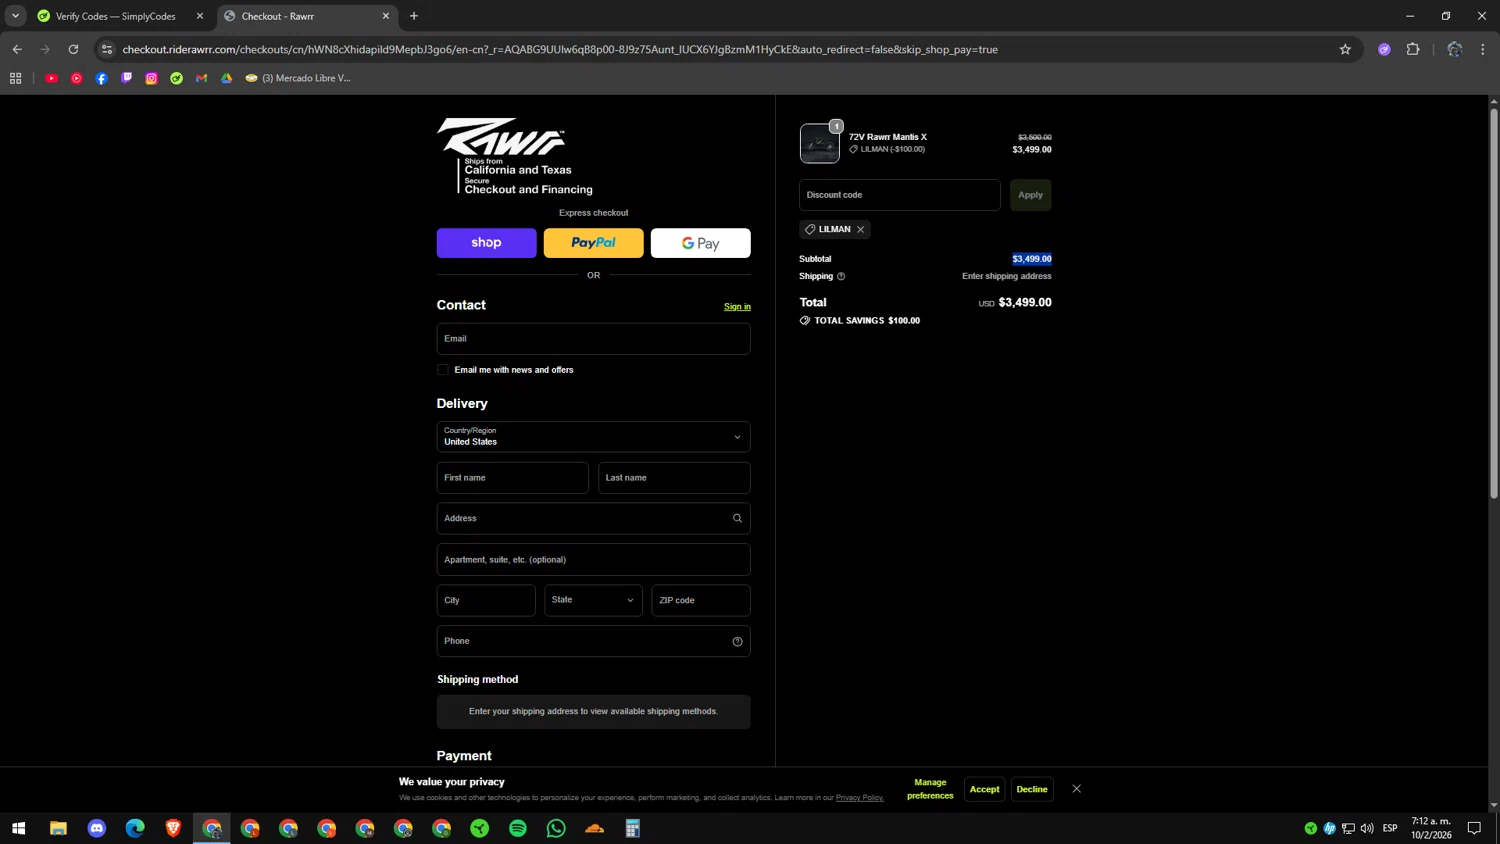Open the browser extensions puzzle icon
This screenshot has width=1500, height=844.
coord(1413,49)
